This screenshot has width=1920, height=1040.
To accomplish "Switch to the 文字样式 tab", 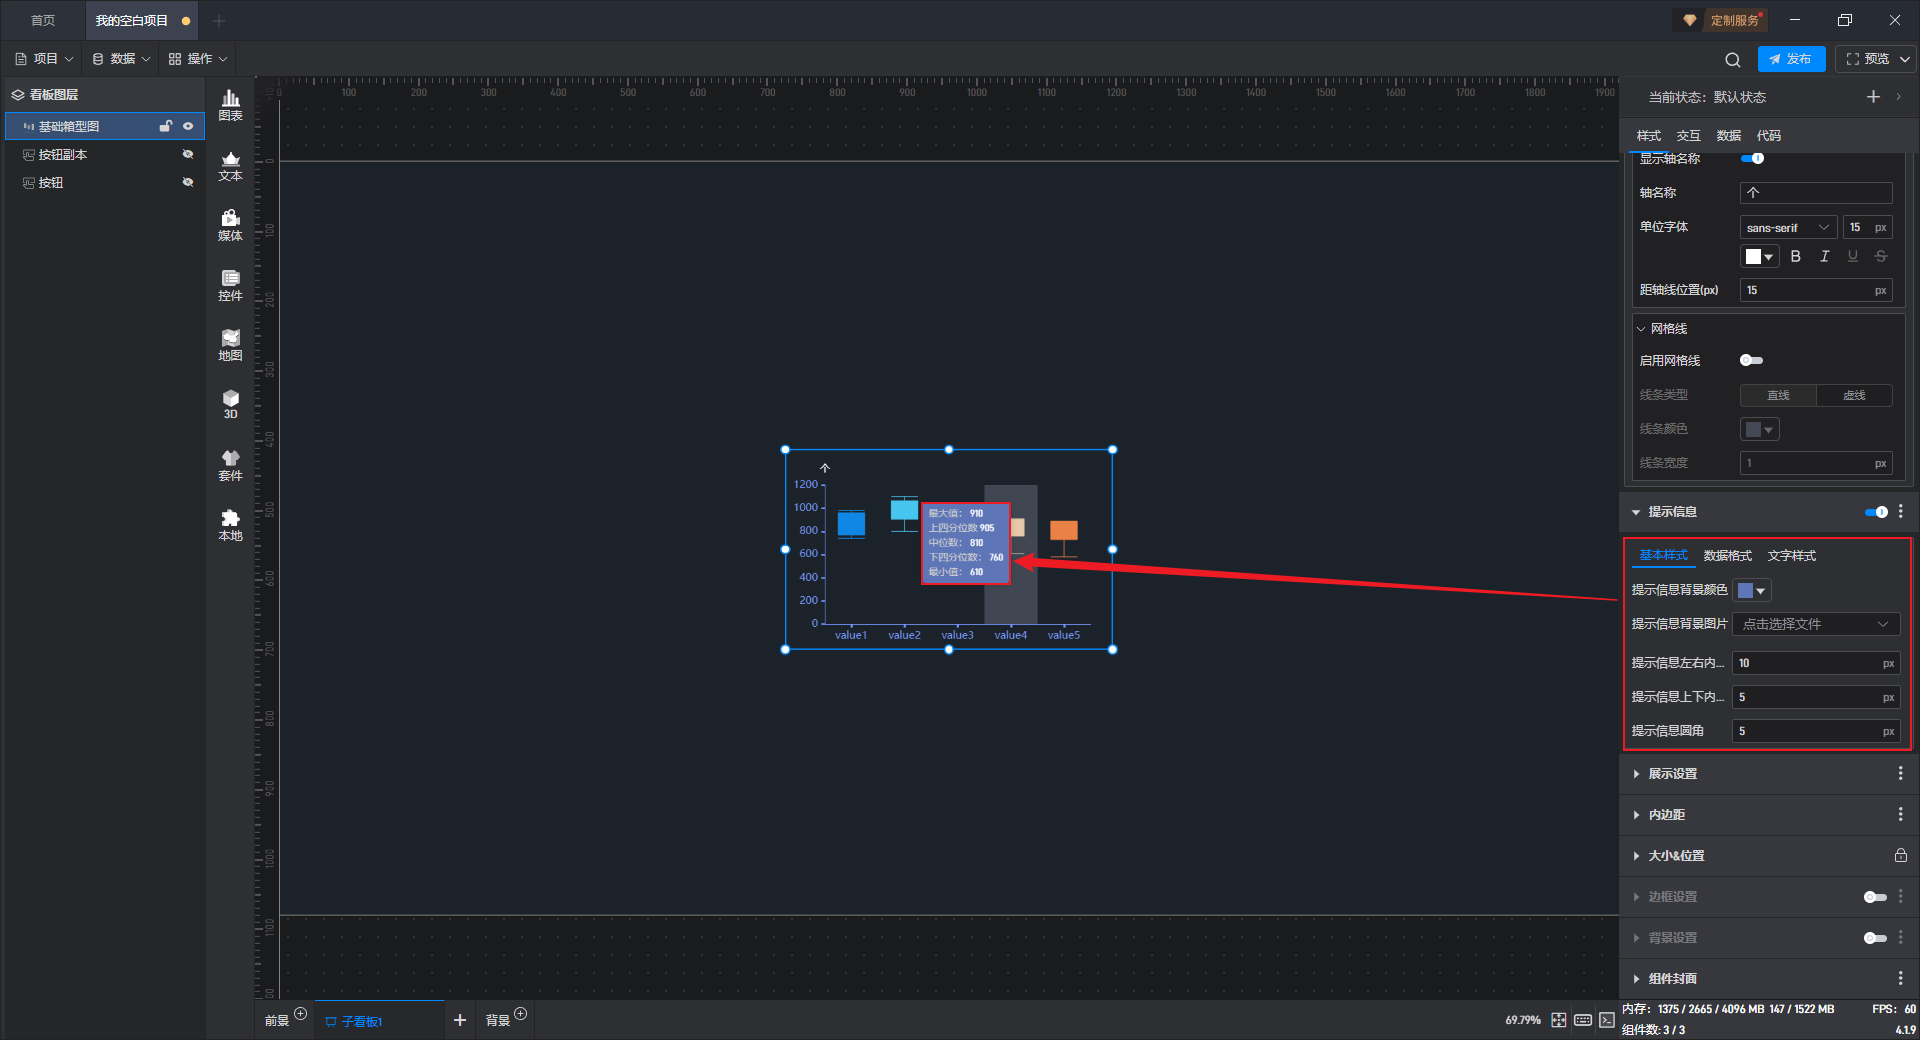I will click(x=1791, y=556).
